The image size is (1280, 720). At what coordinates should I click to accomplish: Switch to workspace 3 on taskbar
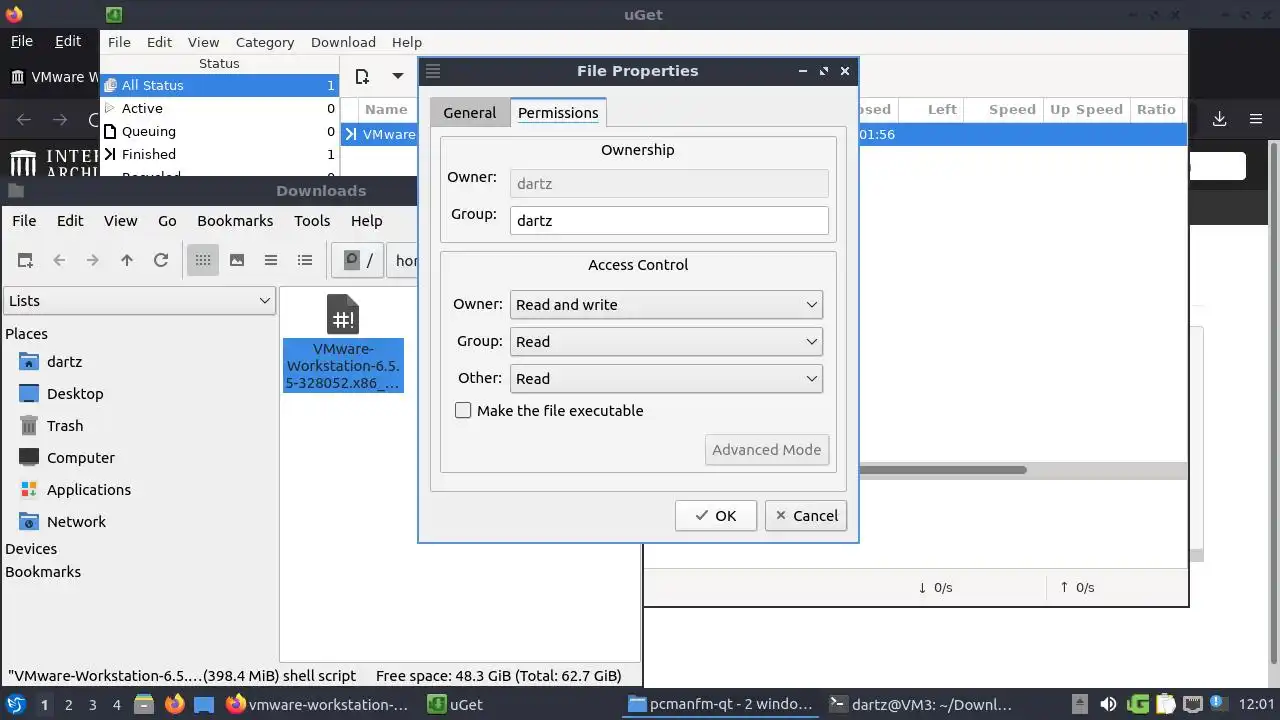coord(92,705)
